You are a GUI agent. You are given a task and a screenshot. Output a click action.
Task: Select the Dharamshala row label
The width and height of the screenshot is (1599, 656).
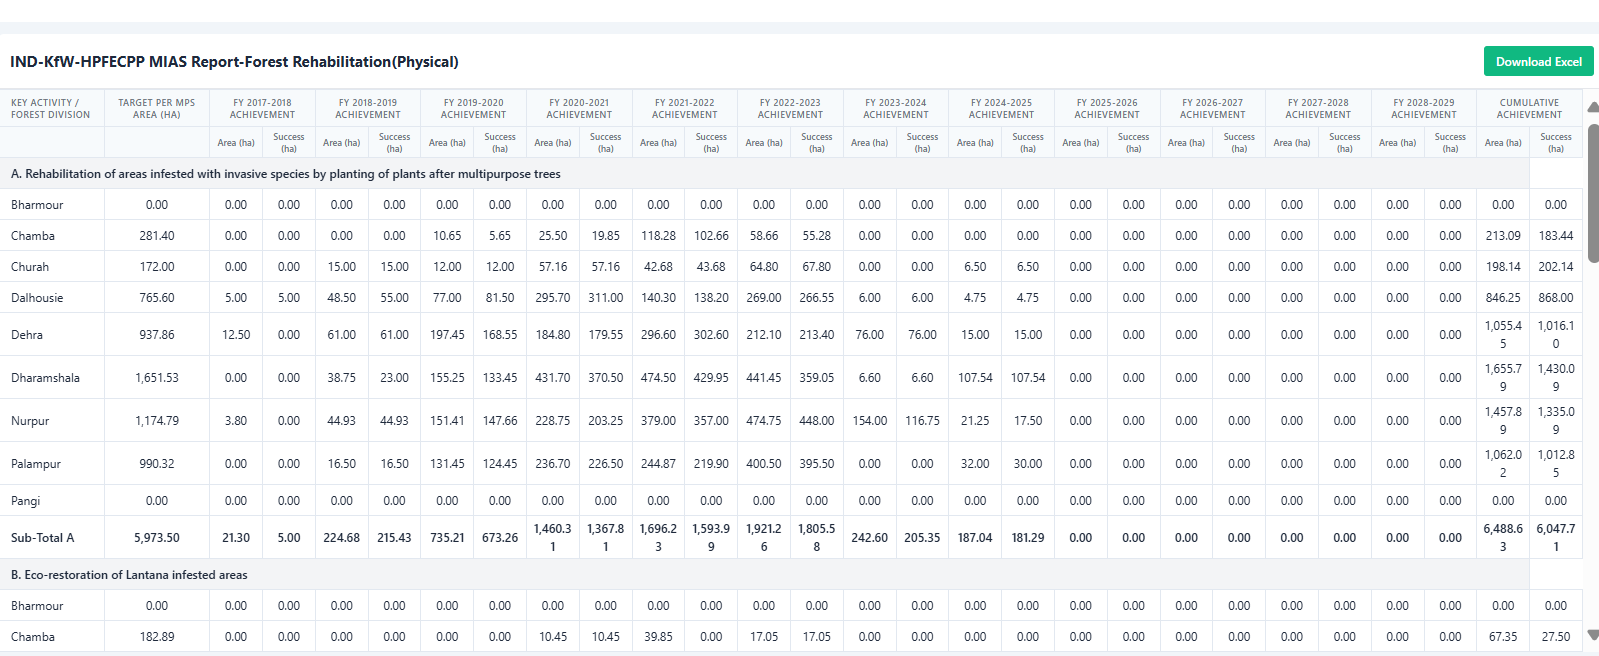point(45,378)
